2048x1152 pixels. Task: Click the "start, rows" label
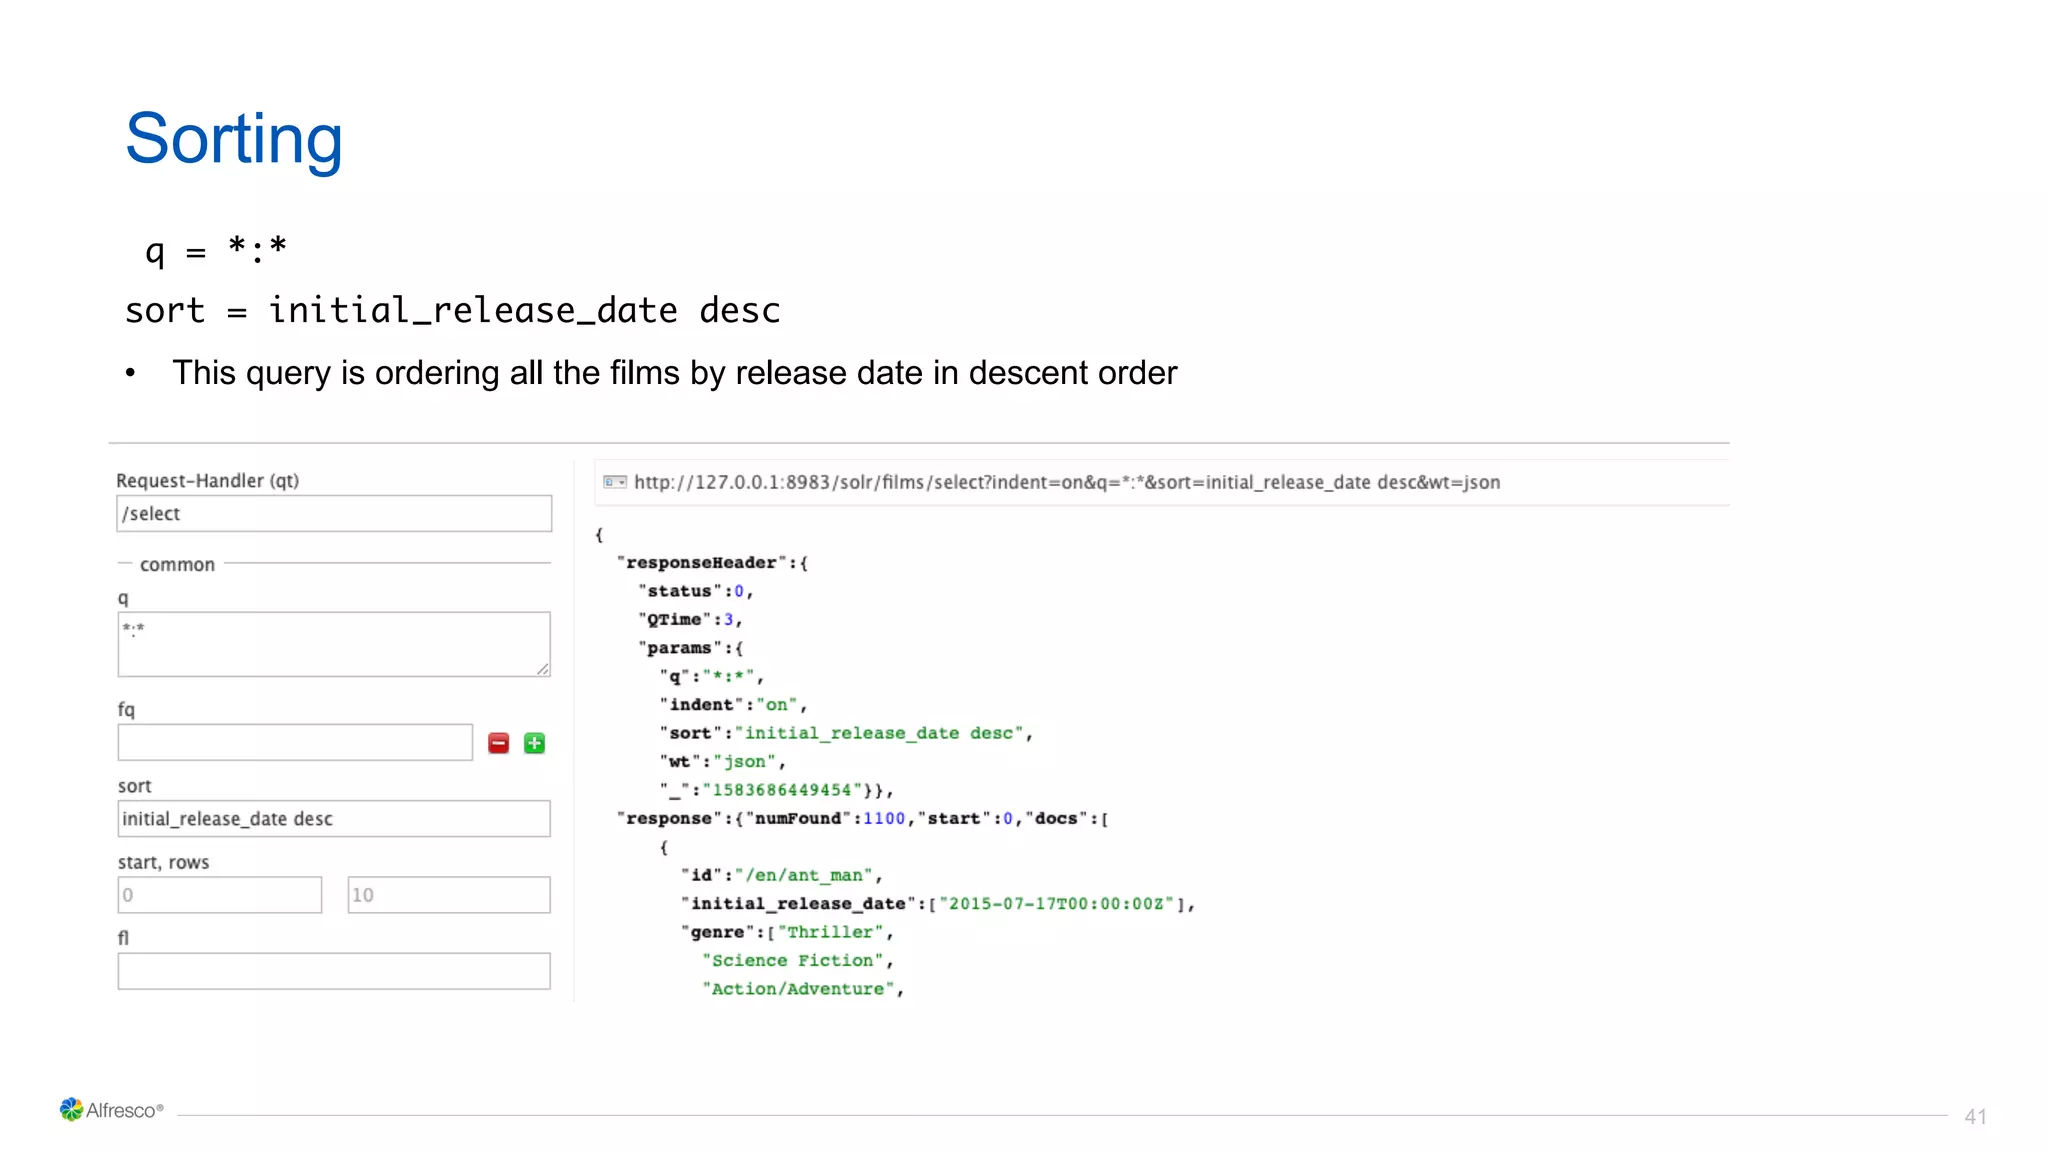163,862
